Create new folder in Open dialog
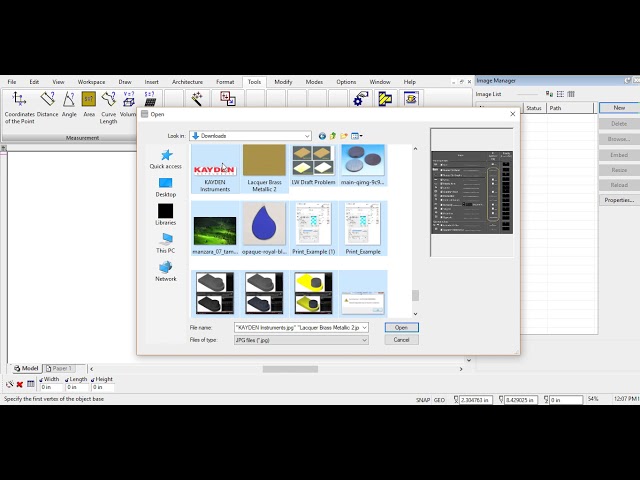This screenshot has width=640, height=480. coord(344,136)
